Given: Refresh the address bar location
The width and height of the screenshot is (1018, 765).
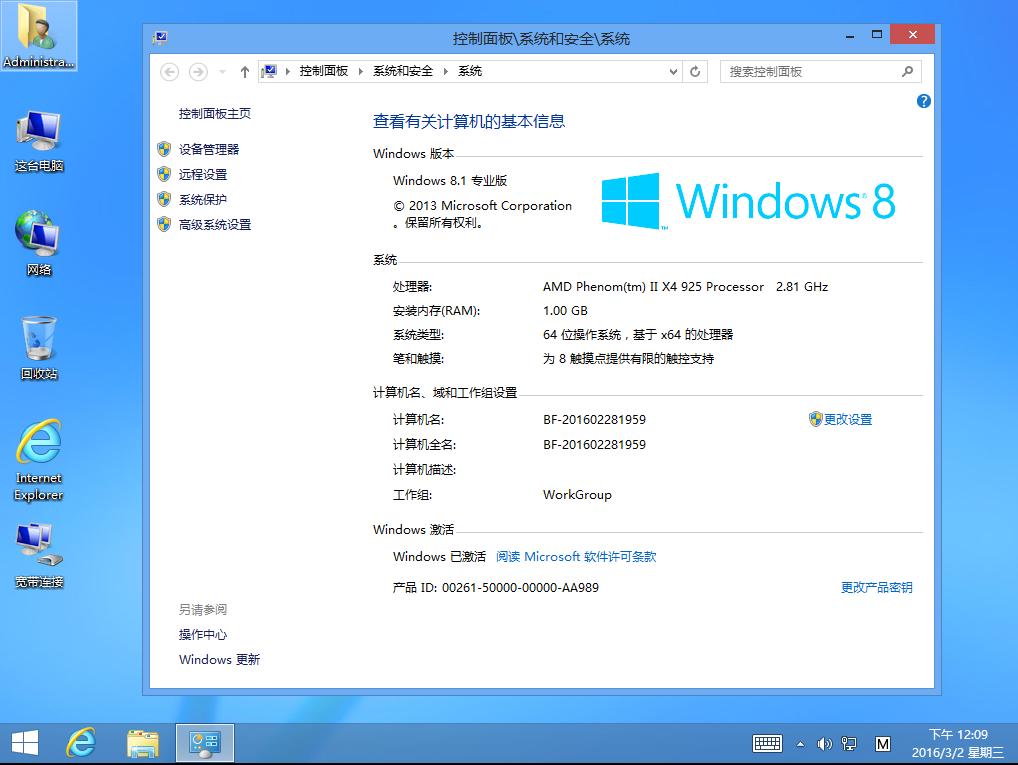Looking at the screenshot, I should tap(695, 71).
